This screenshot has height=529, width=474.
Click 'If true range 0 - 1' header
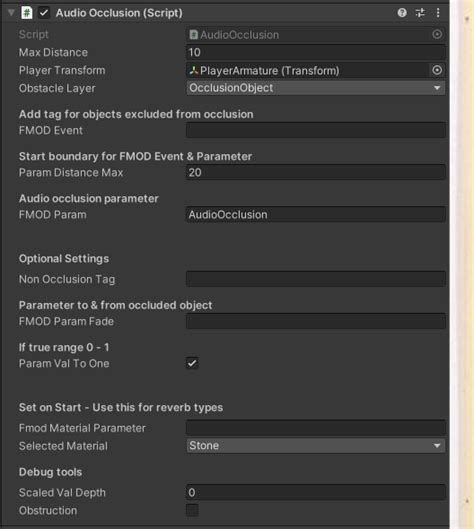tap(64, 347)
